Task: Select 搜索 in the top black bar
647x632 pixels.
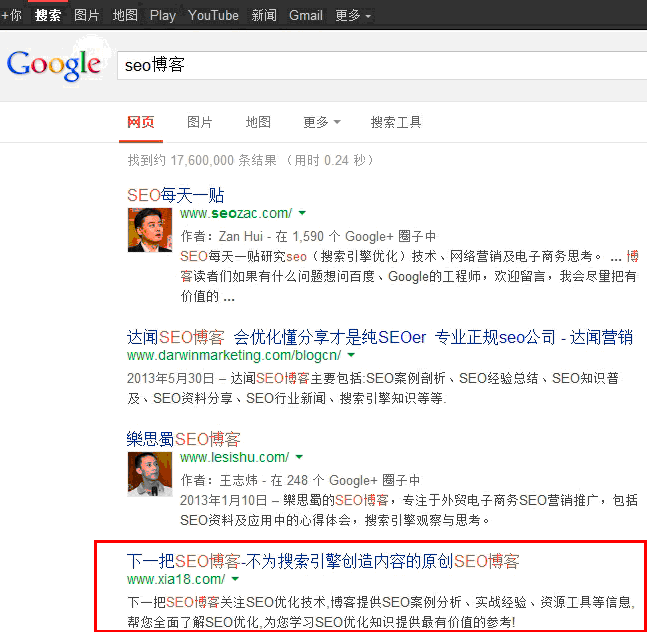Action: [x=48, y=16]
